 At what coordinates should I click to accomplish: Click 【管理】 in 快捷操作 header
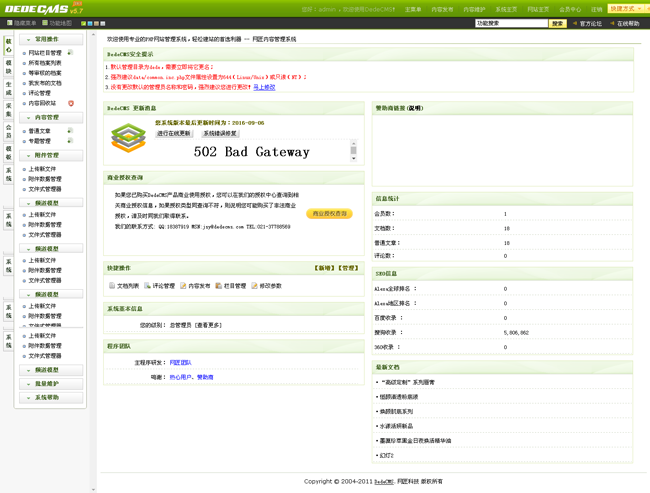348,268
